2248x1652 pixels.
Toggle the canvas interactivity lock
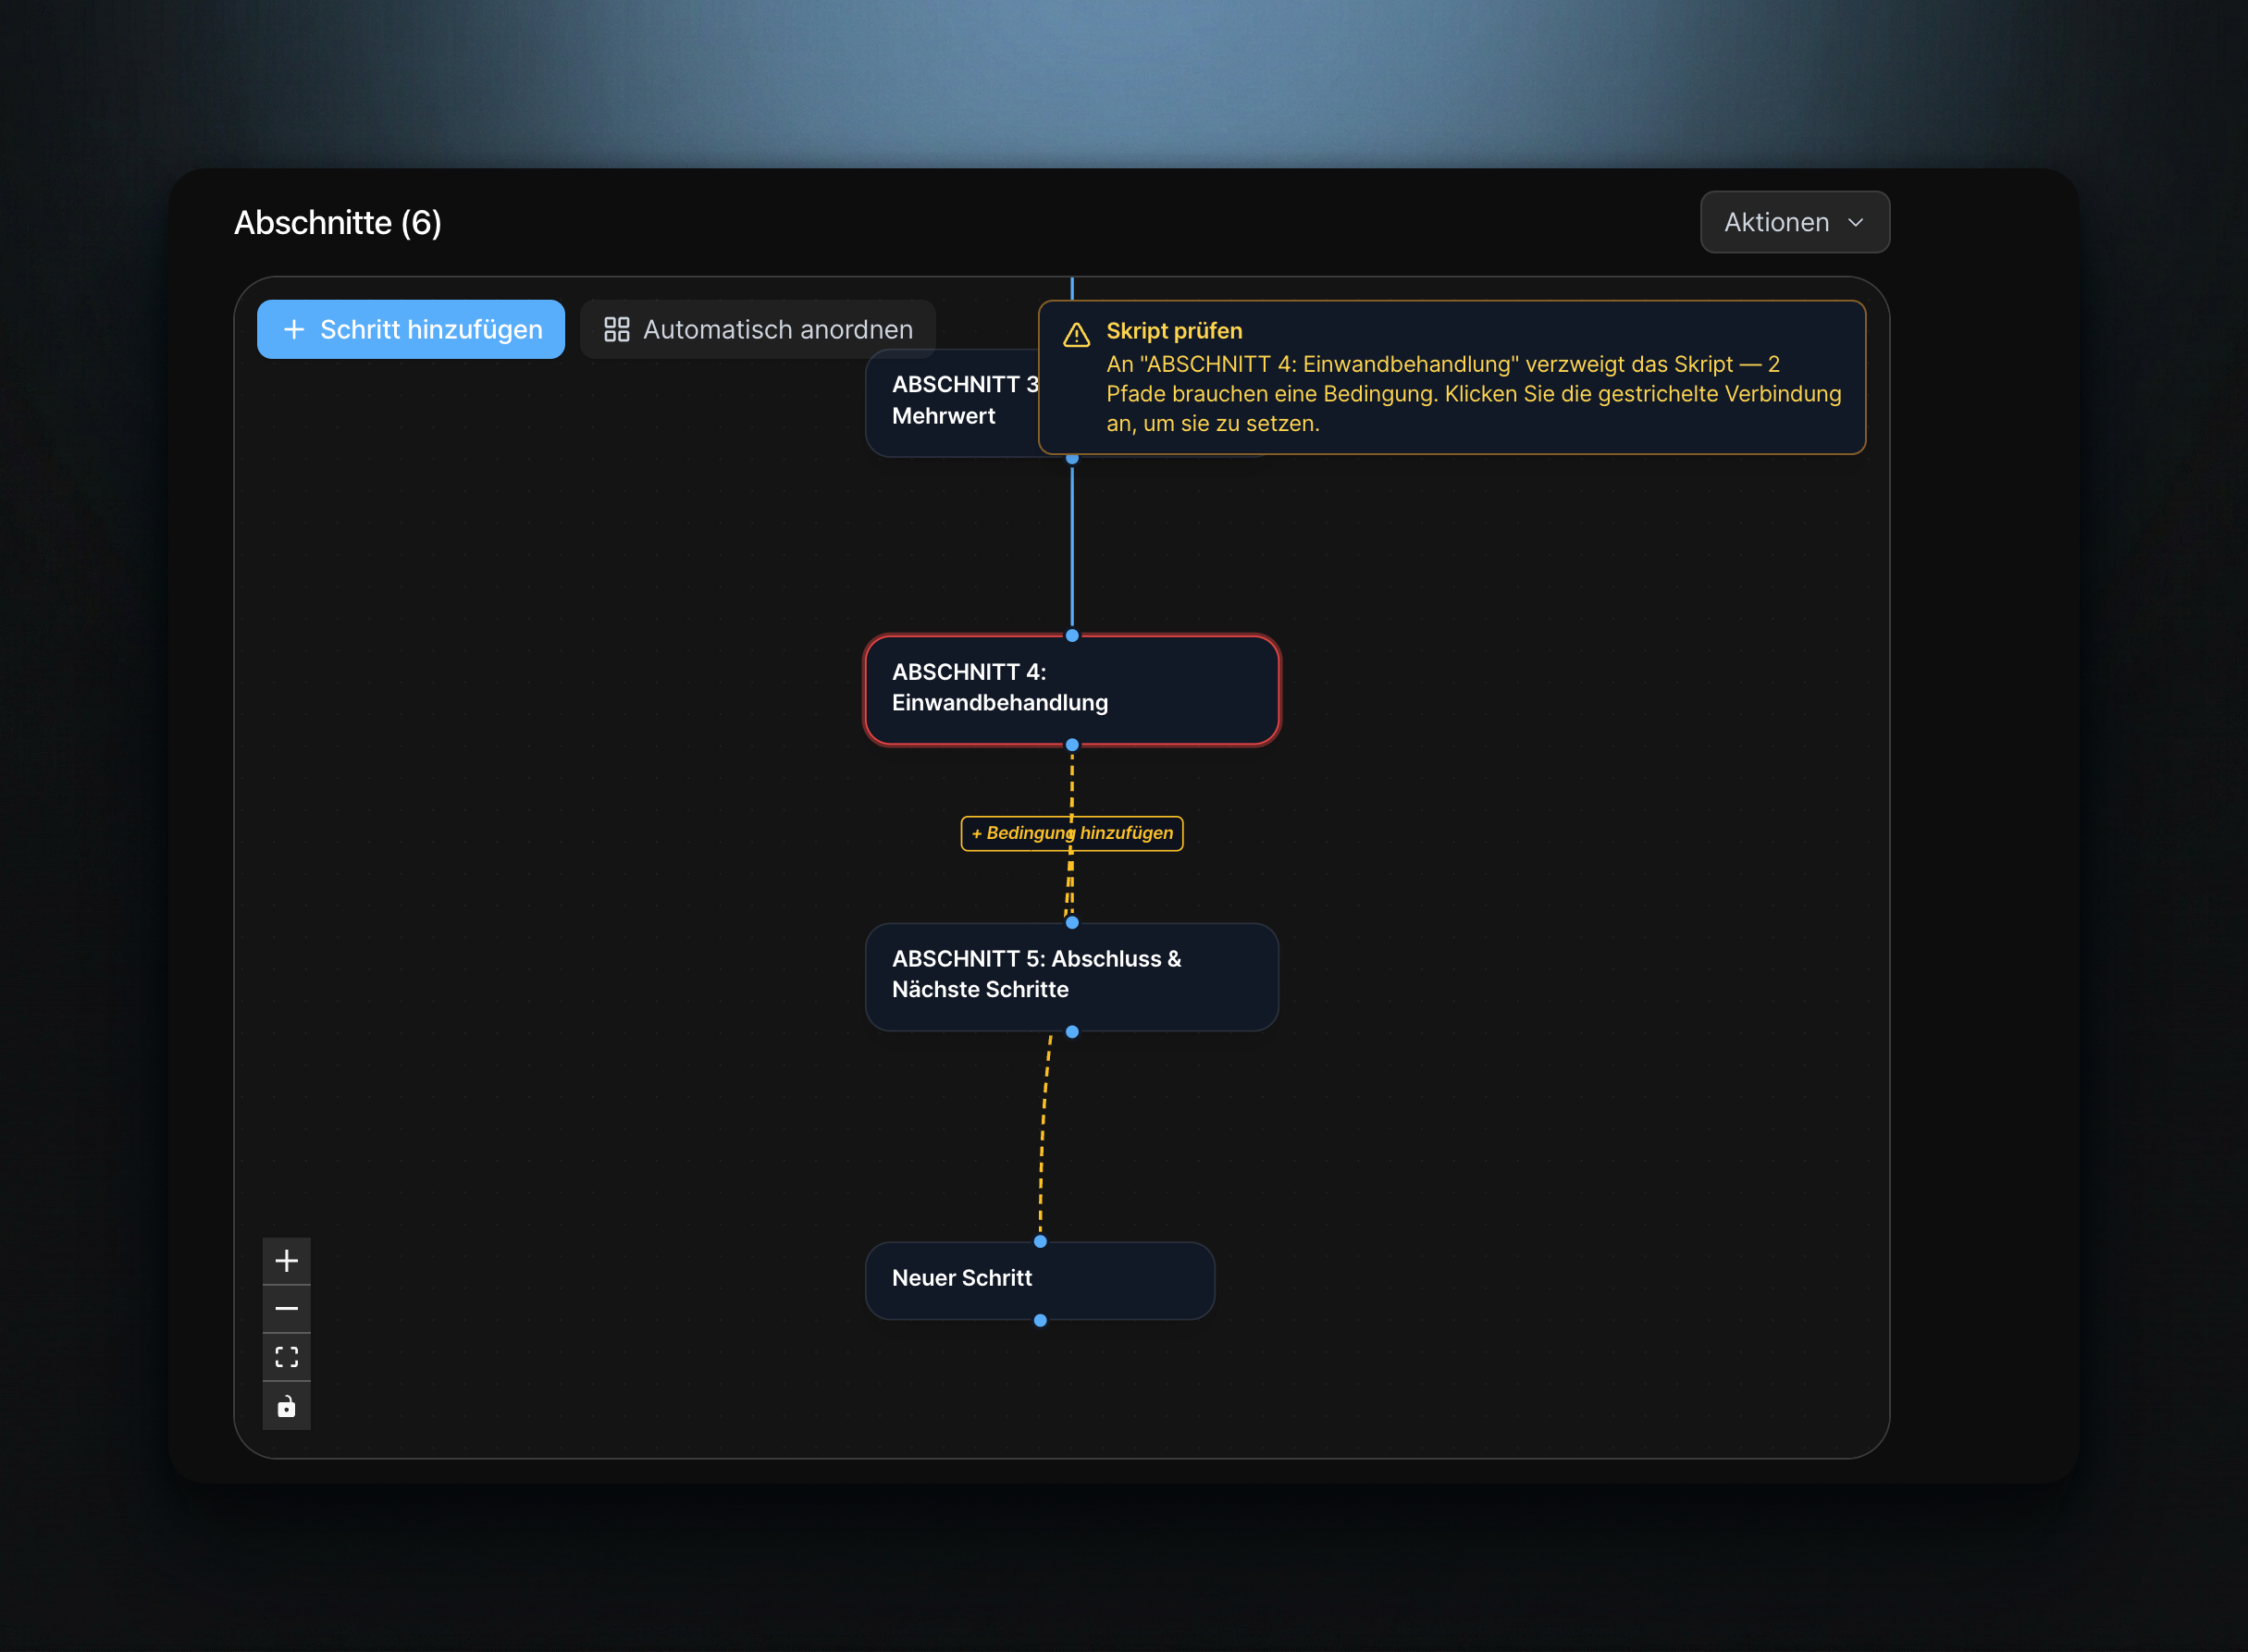coord(286,1406)
